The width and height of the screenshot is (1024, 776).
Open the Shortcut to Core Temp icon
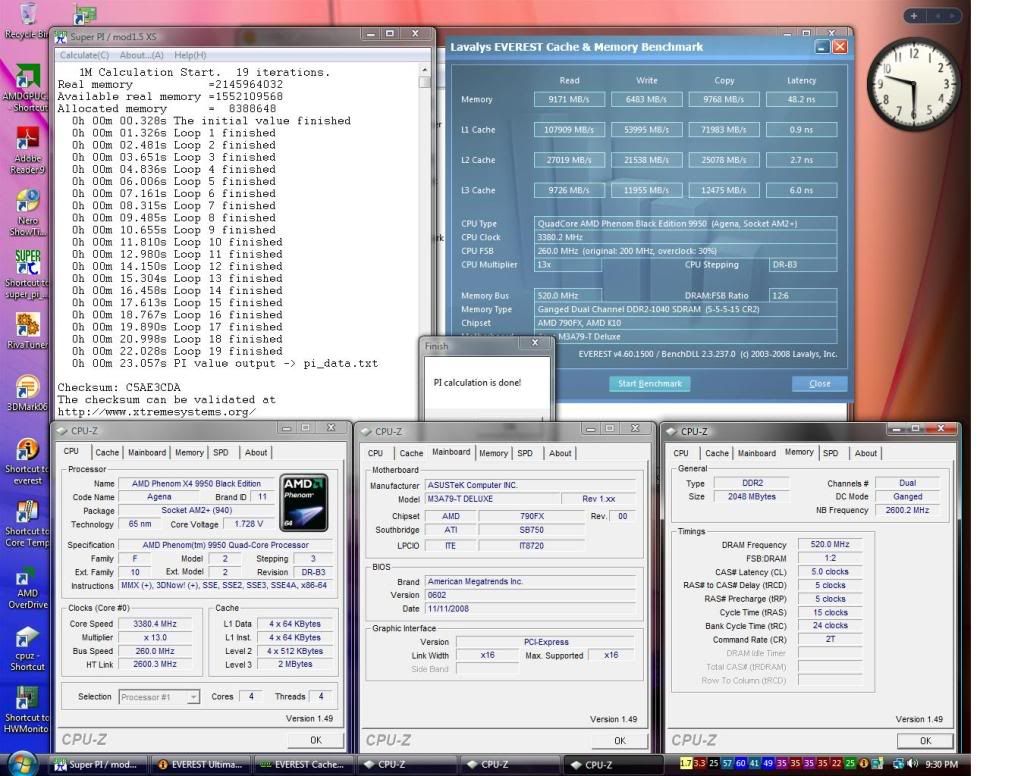pyautogui.click(x=27, y=523)
